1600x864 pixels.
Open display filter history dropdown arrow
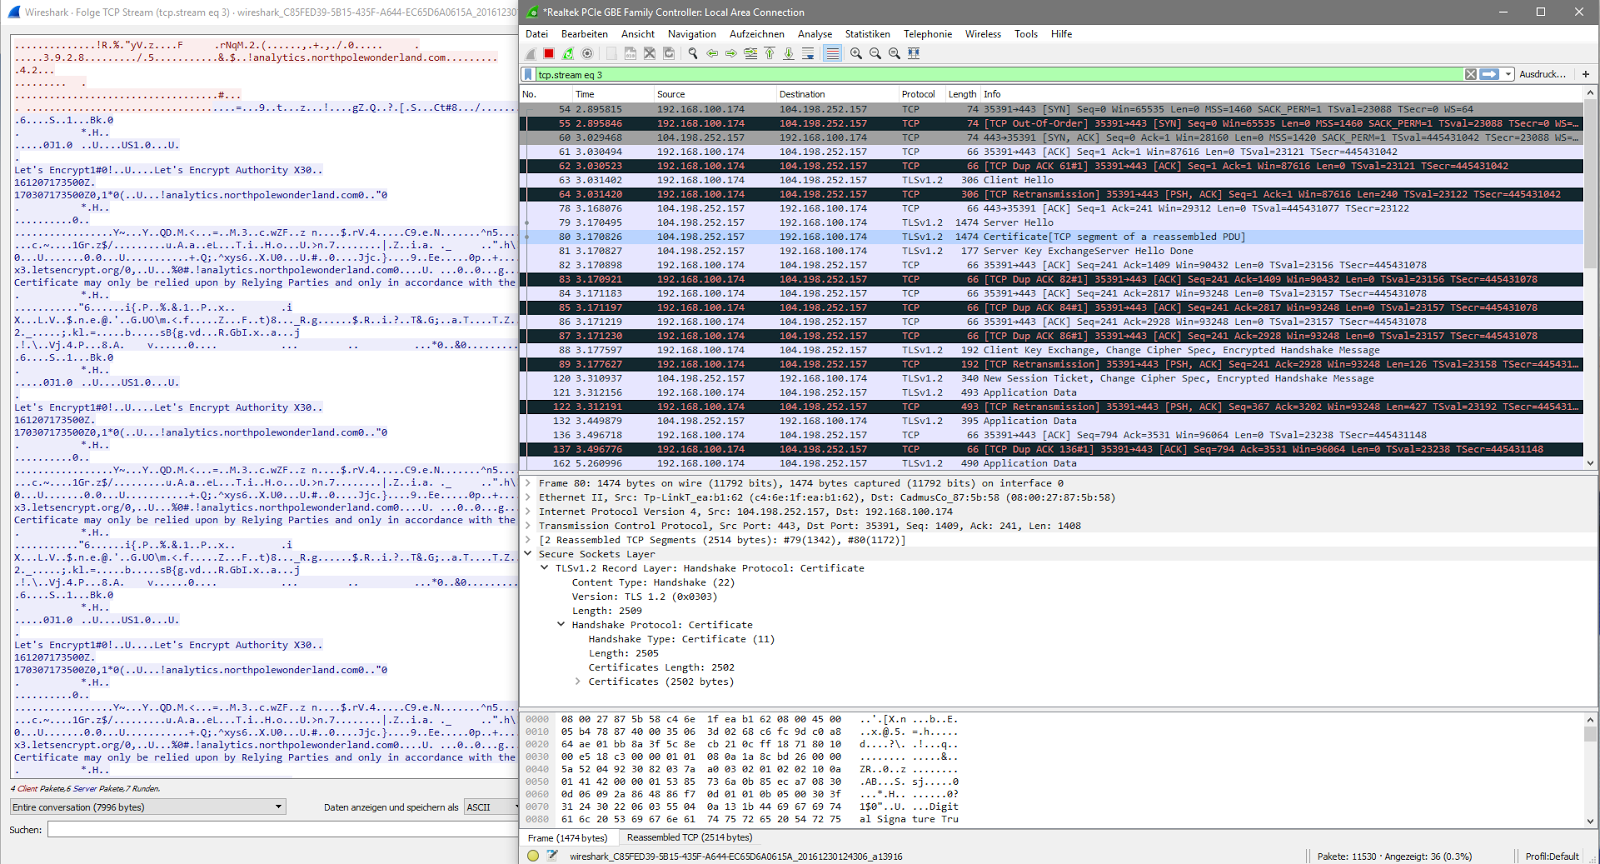(1508, 74)
